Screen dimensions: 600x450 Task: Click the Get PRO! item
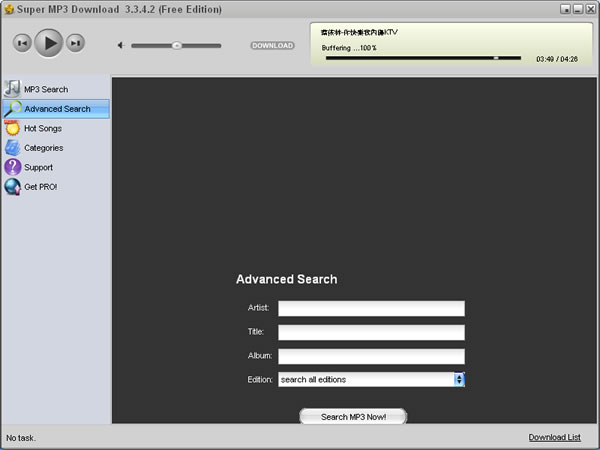pyautogui.click(x=56, y=187)
